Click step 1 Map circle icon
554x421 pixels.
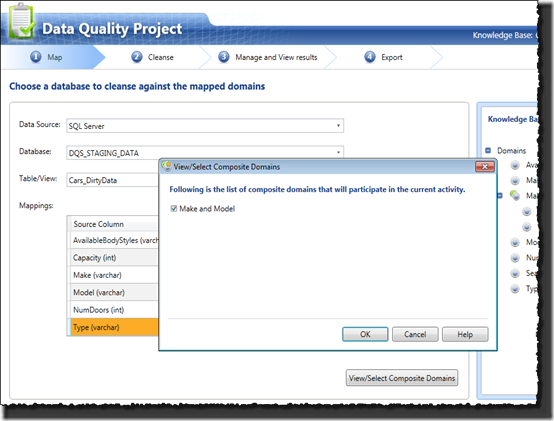(36, 57)
